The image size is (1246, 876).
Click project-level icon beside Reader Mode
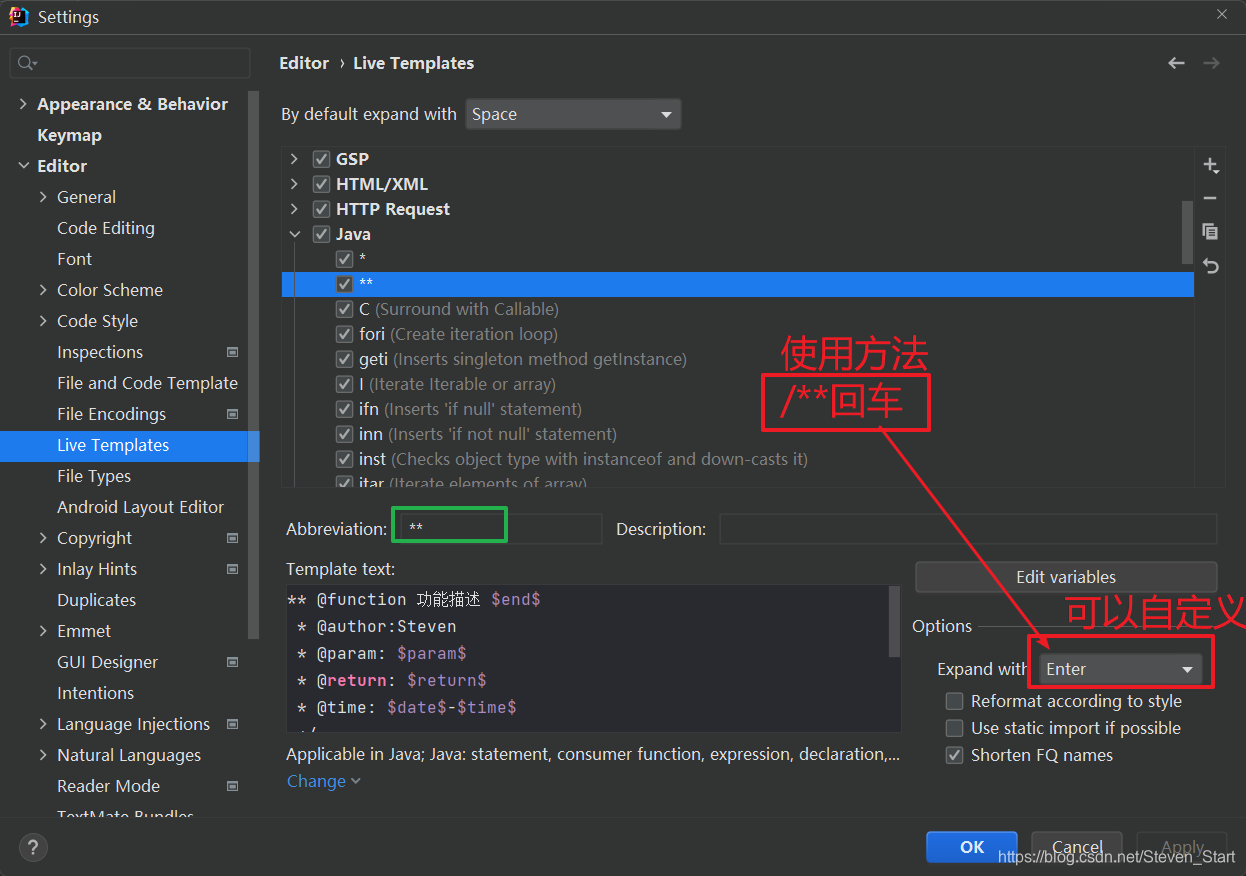[x=233, y=786]
